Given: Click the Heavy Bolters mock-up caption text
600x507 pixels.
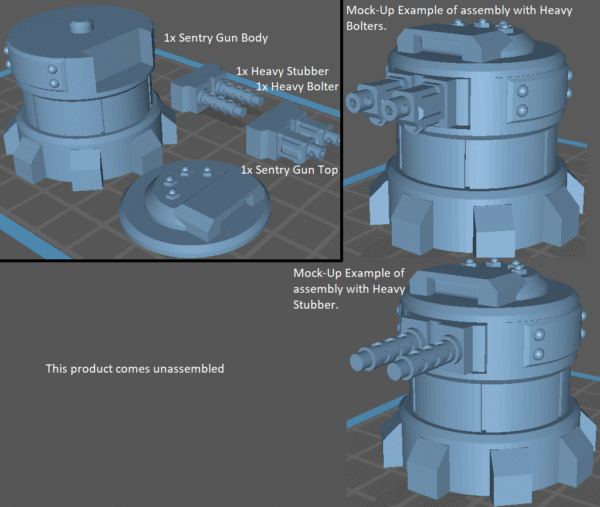Looking at the screenshot, I should [422, 18].
